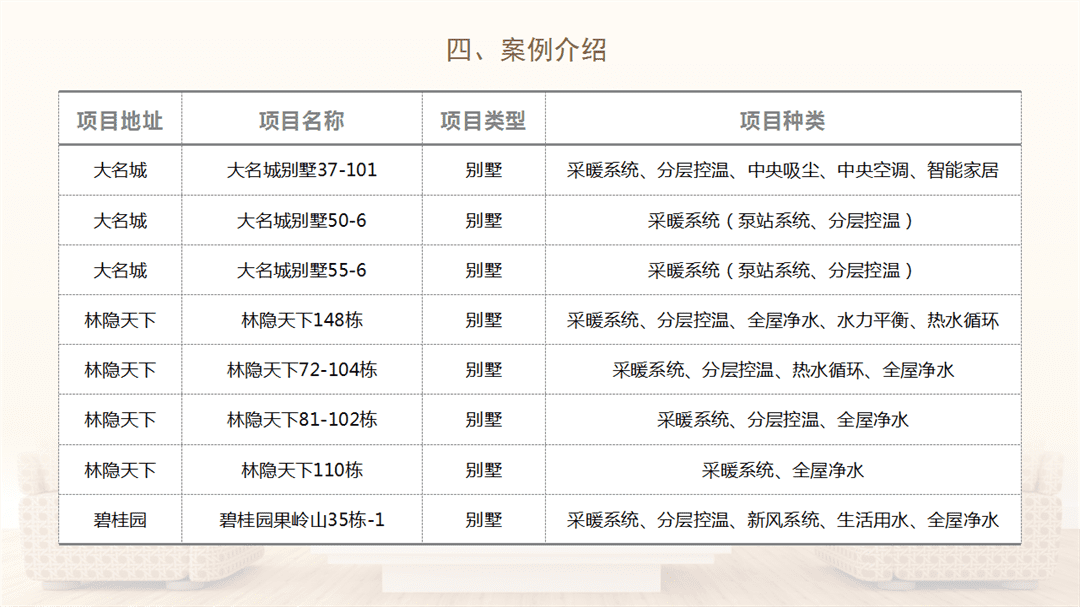The height and width of the screenshot is (607, 1080).
Task: Click 别墅 type in the 55-6 row
Action: (484, 270)
